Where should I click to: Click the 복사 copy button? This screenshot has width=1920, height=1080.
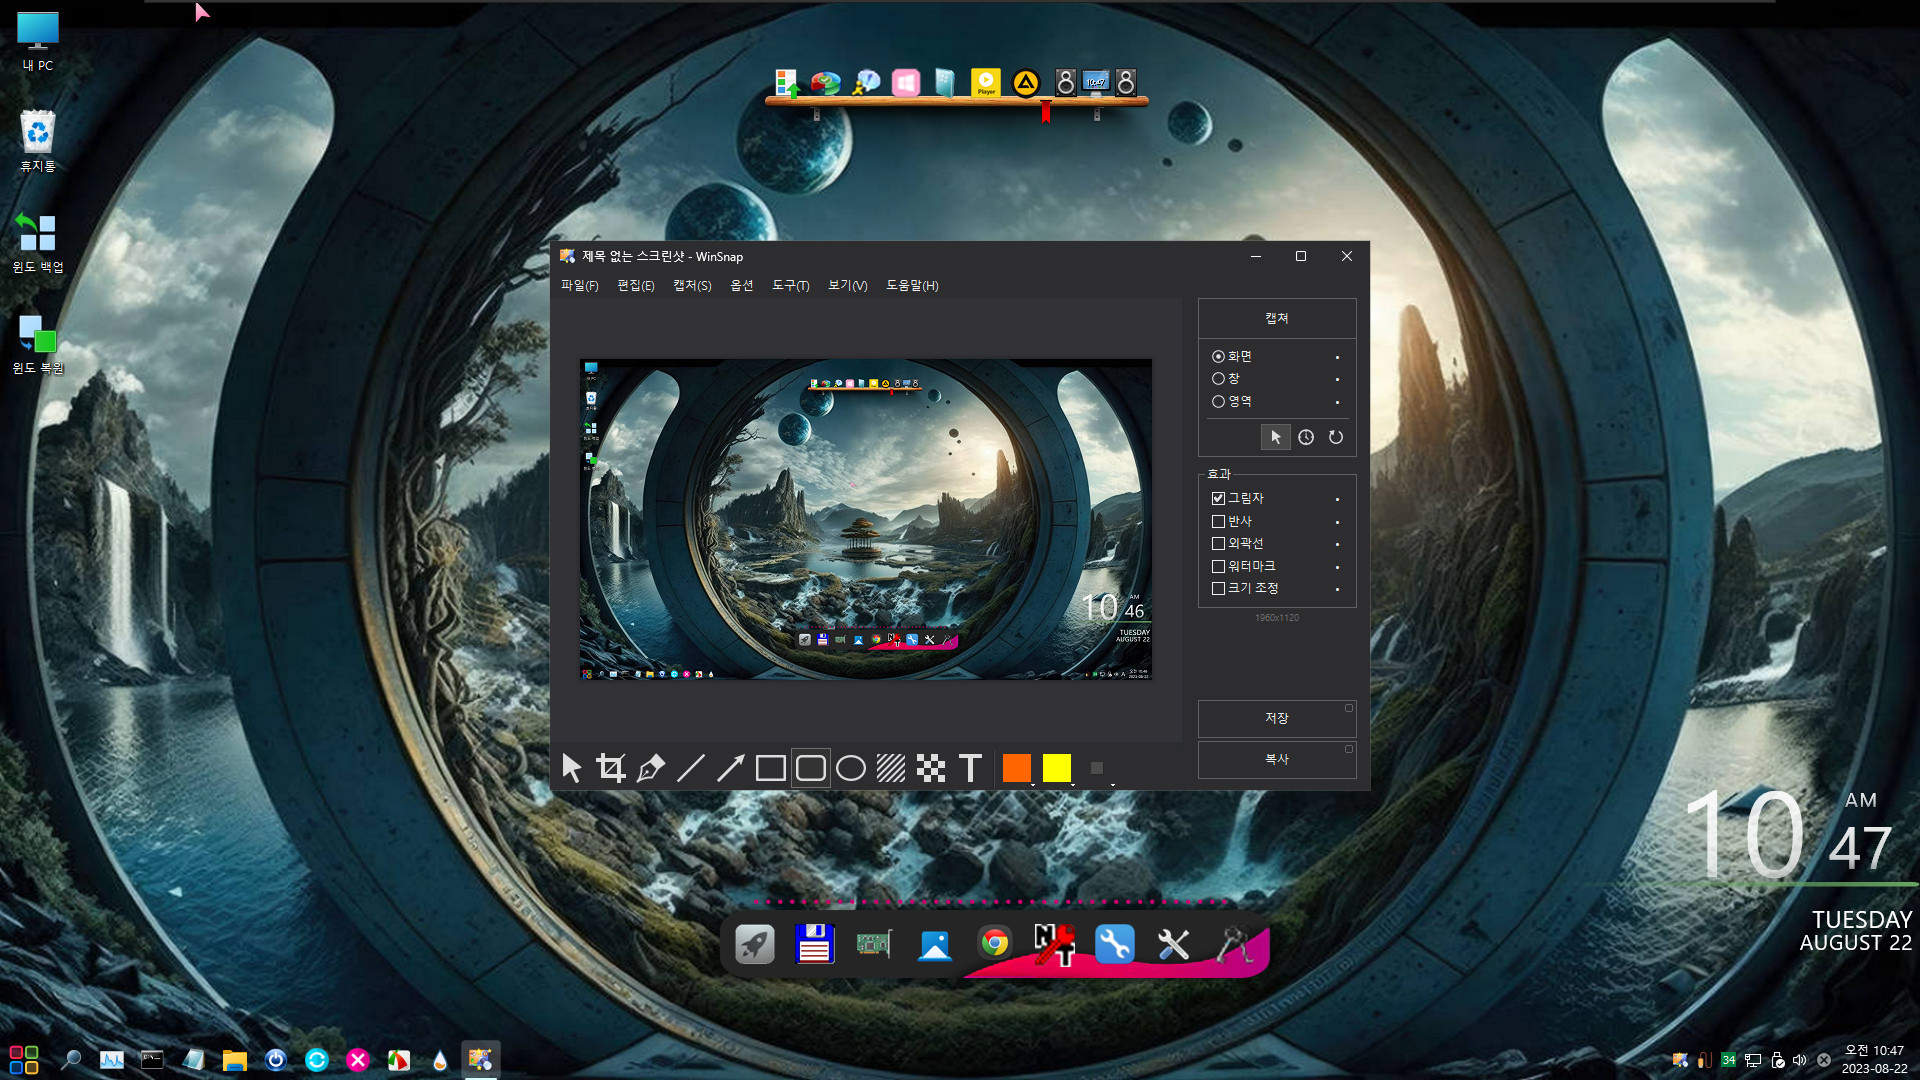click(1277, 759)
